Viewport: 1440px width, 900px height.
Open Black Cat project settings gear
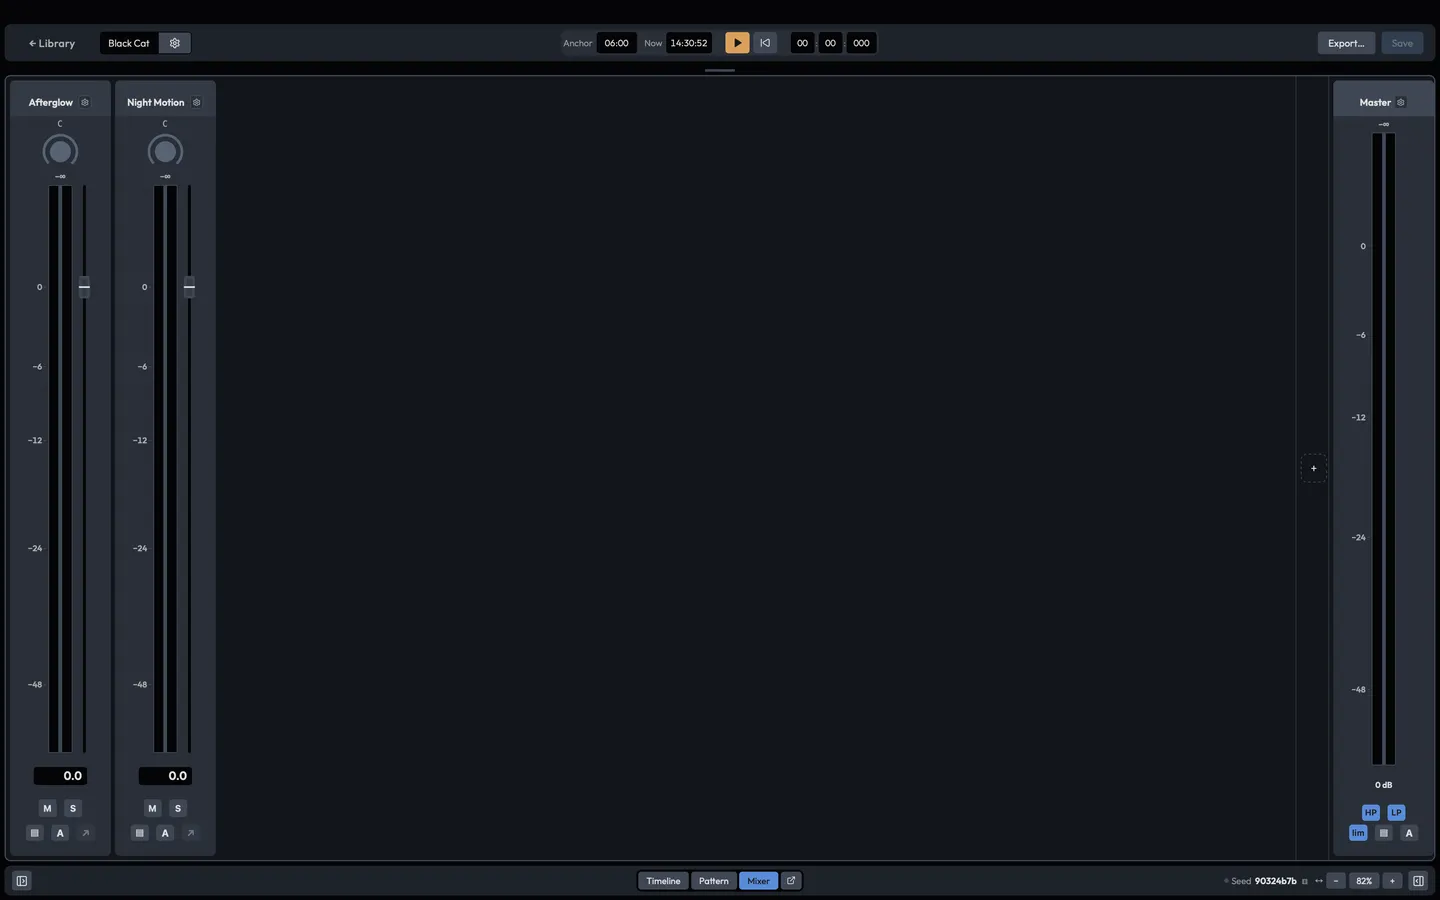pyautogui.click(x=175, y=43)
